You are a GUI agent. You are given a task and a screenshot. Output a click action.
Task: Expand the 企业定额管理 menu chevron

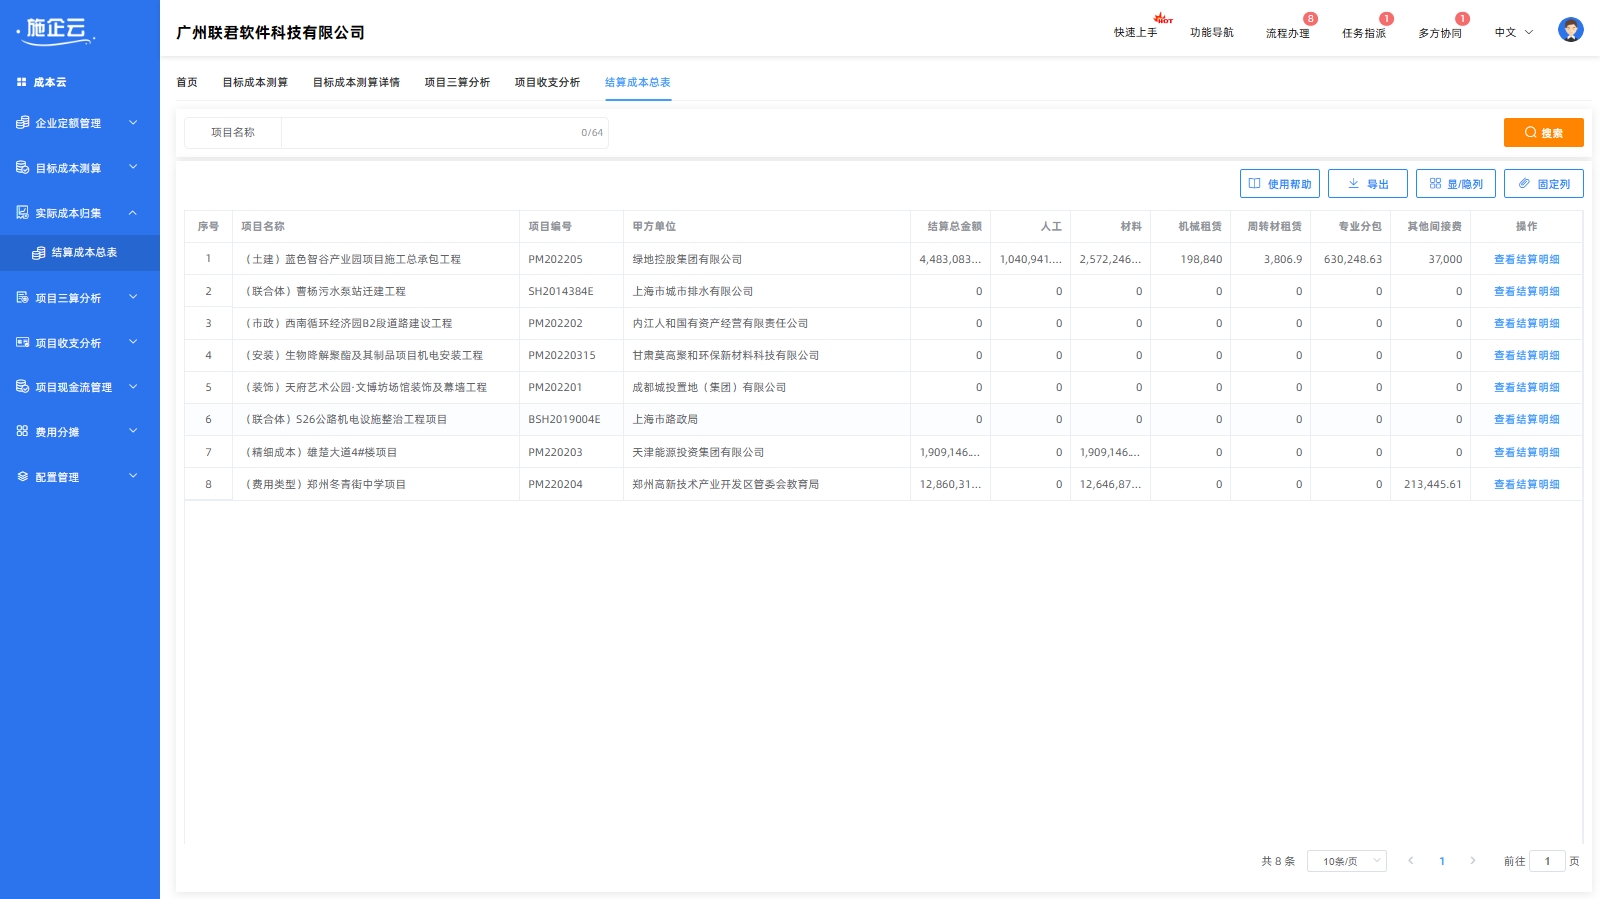click(133, 123)
